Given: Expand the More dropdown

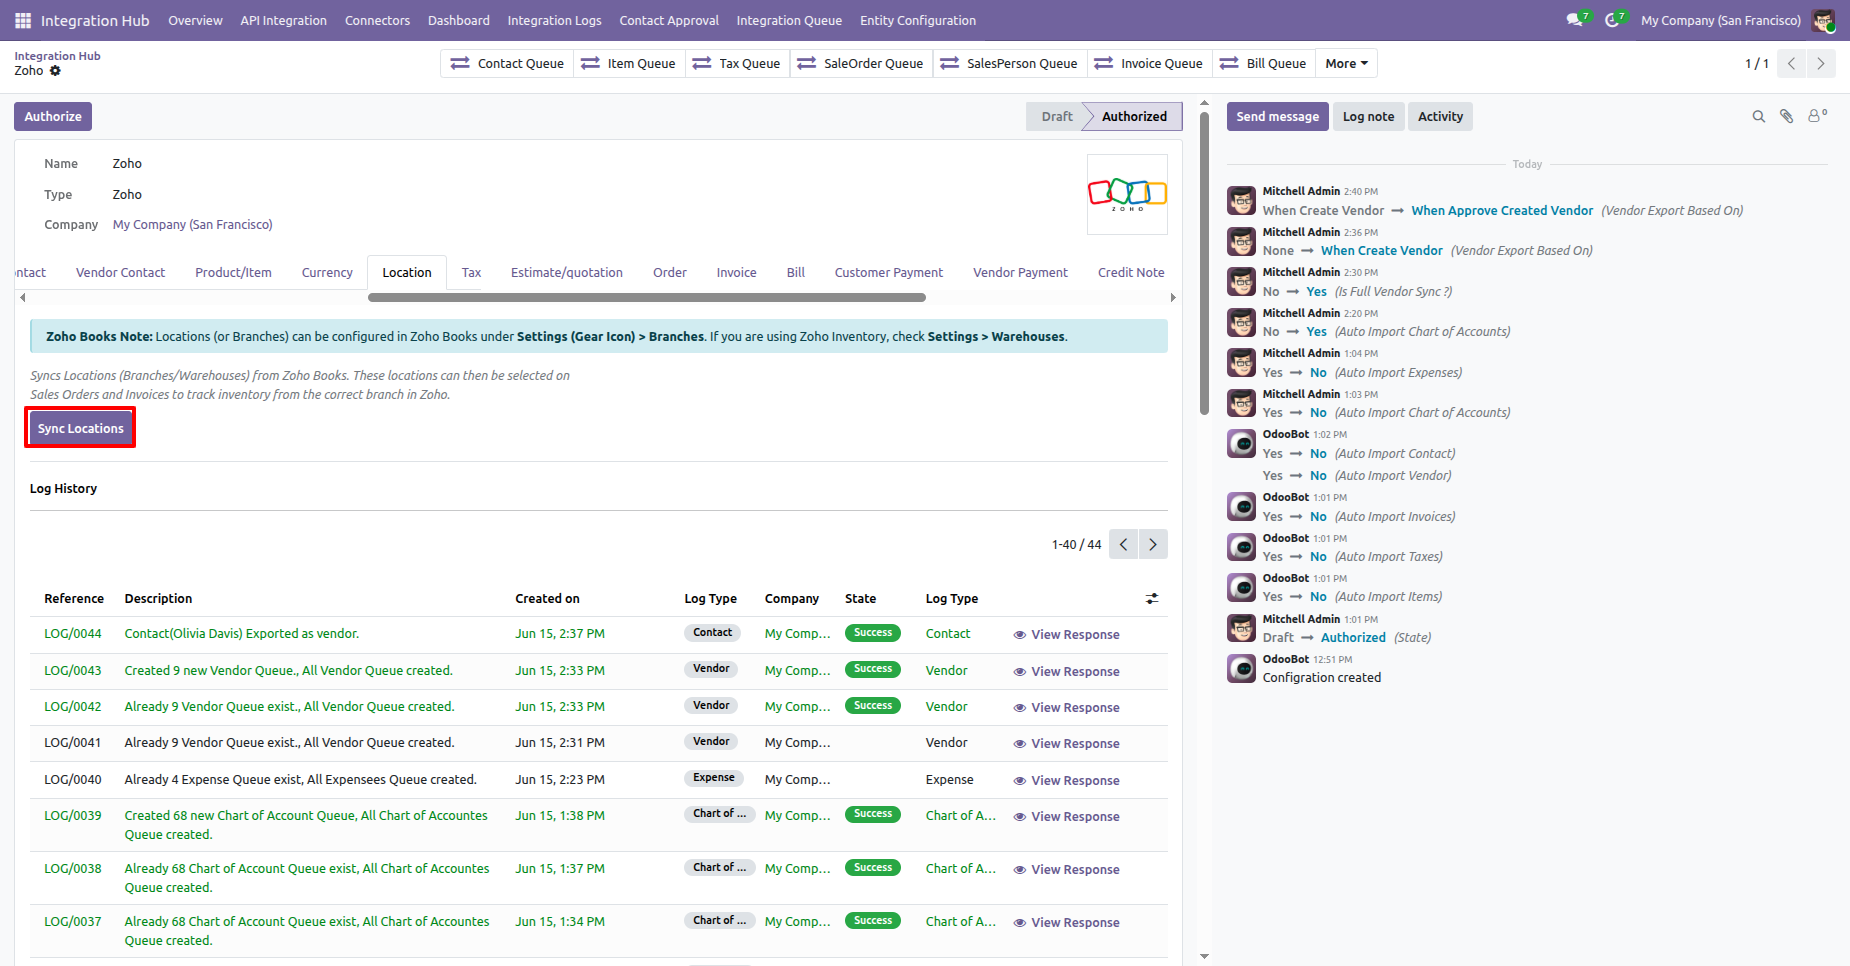Looking at the screenshot, I should (x=1346, y=63).
